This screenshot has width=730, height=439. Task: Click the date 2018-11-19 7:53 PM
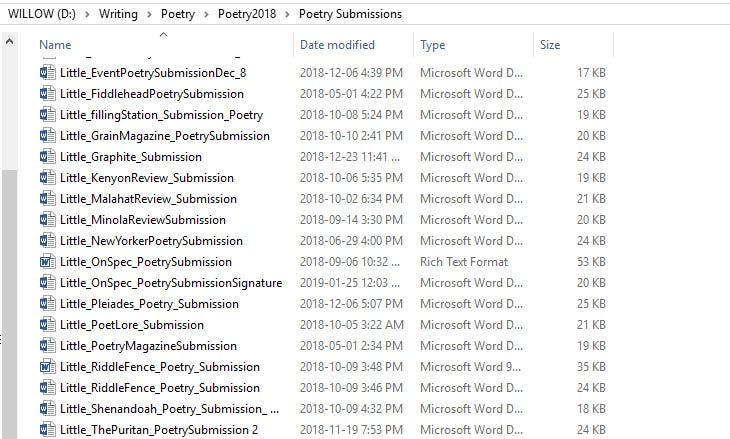point(351,430)
